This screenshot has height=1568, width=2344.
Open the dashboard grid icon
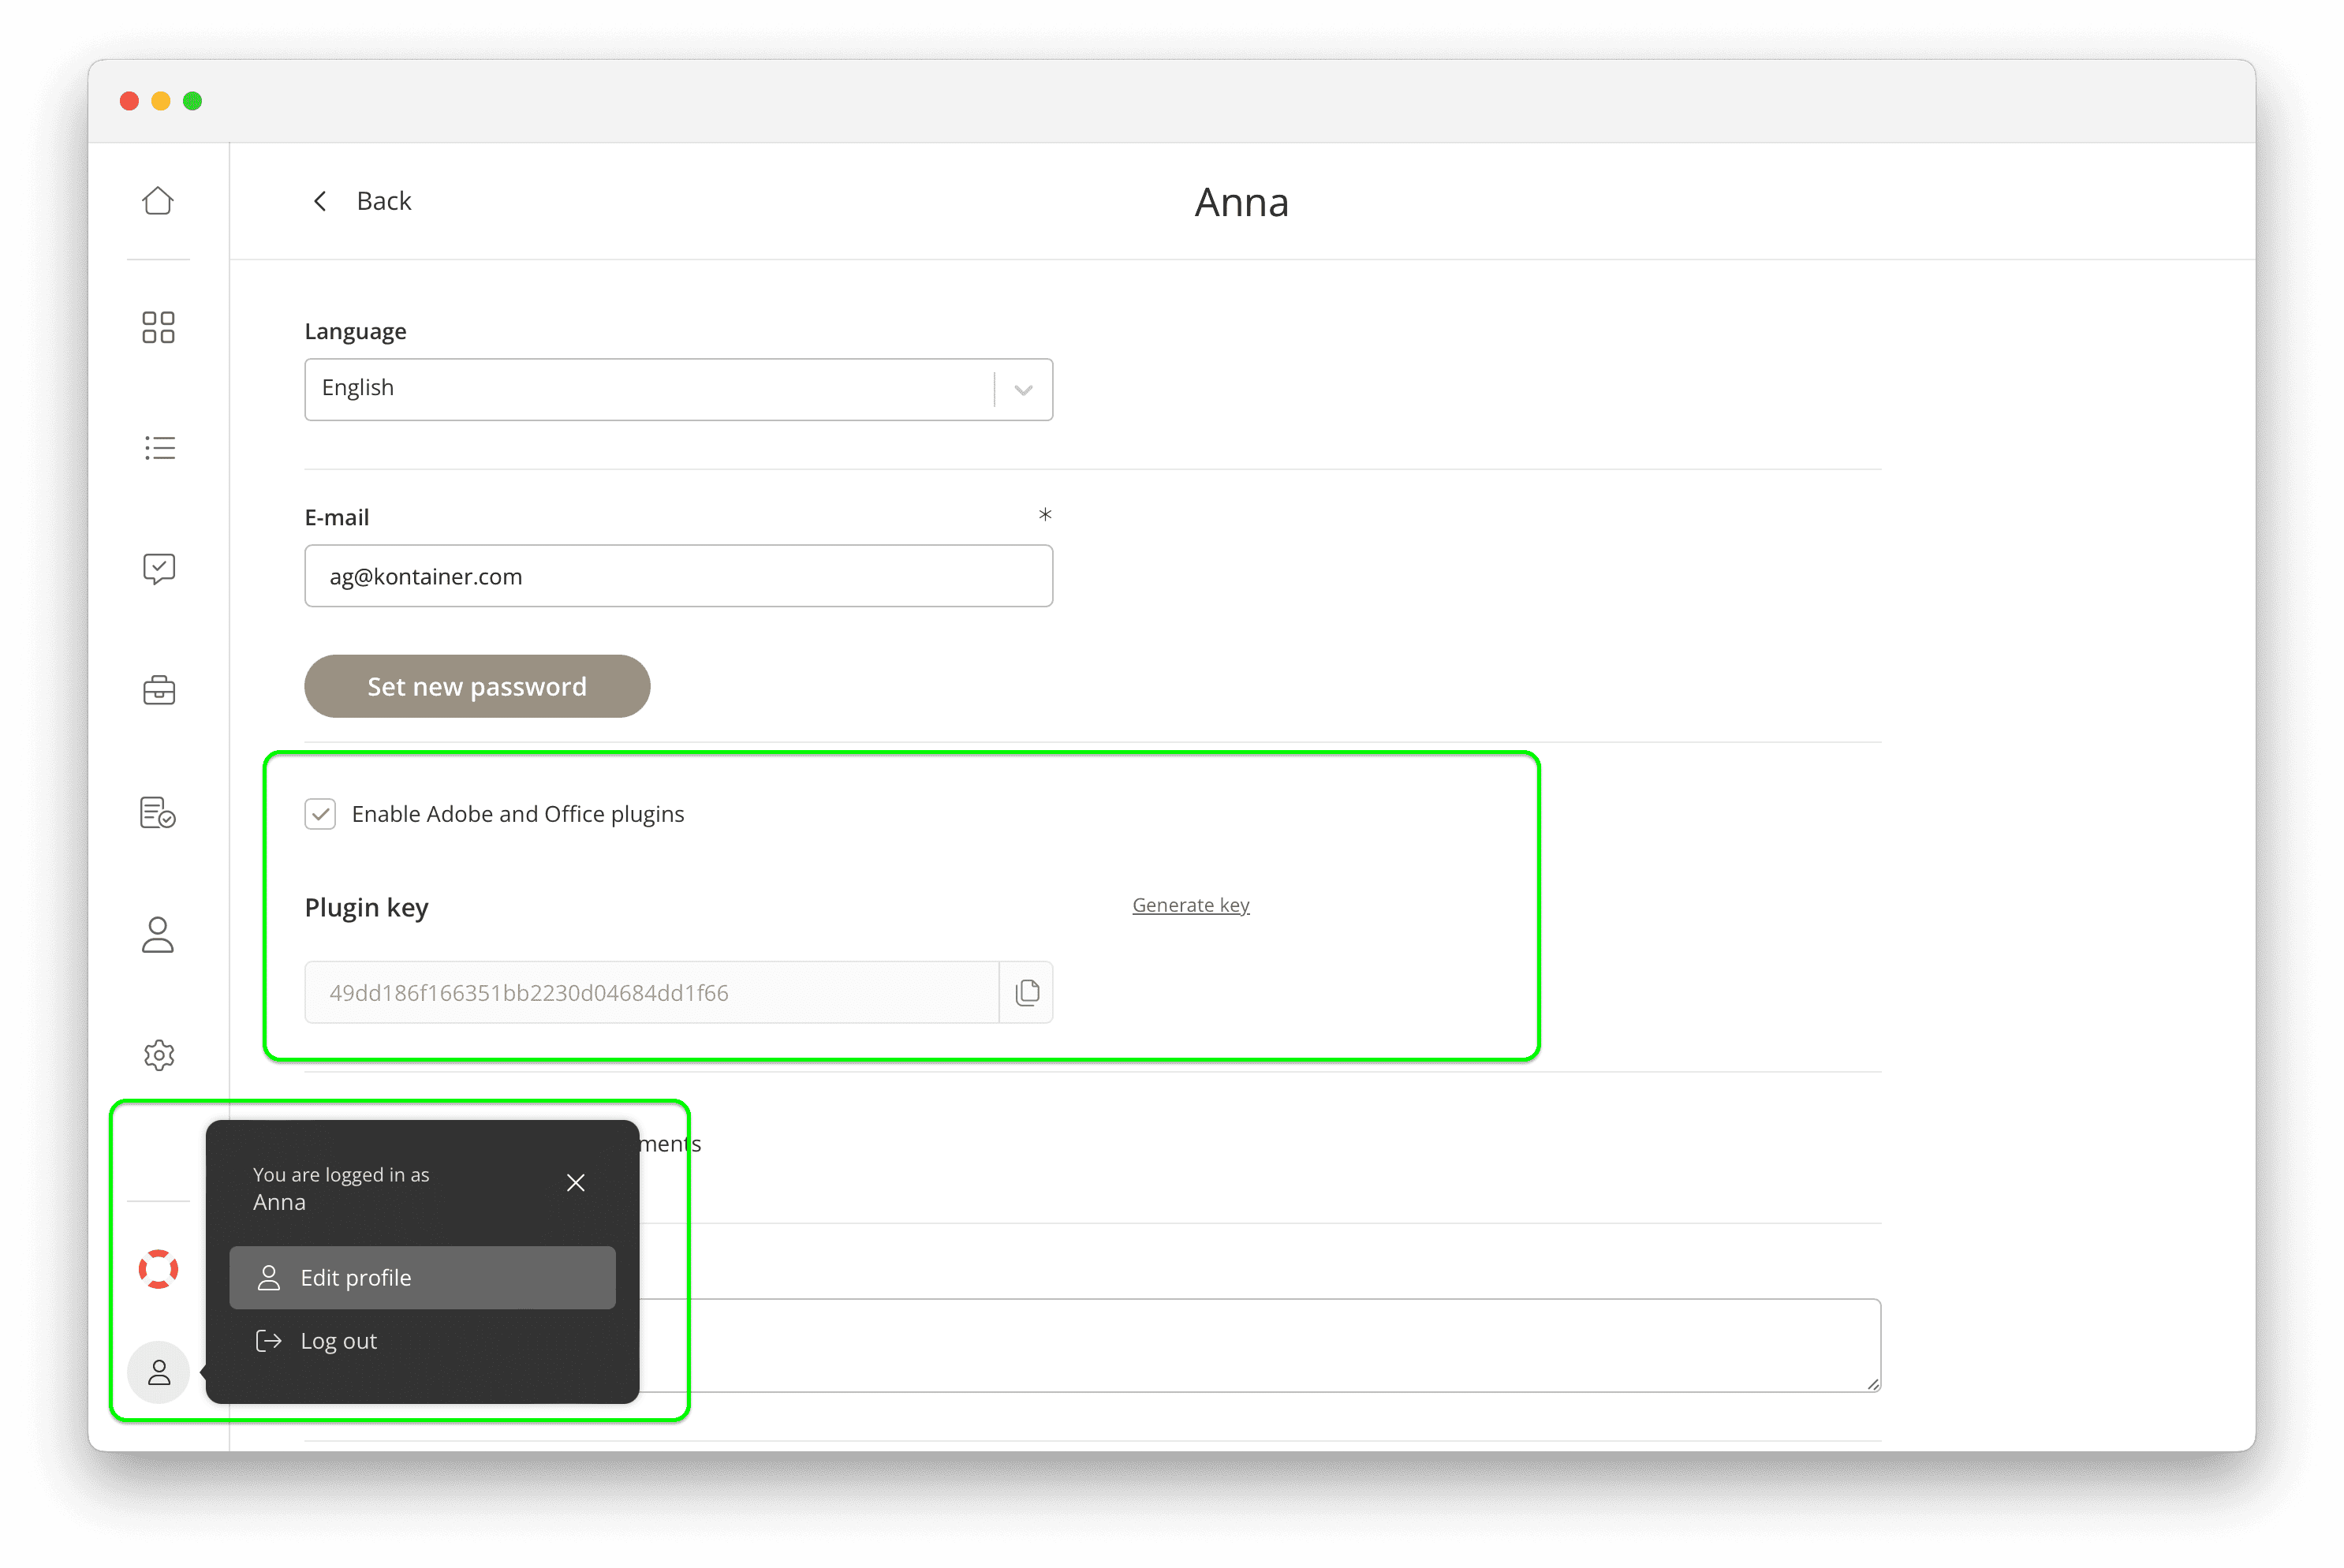coord(158,327)
